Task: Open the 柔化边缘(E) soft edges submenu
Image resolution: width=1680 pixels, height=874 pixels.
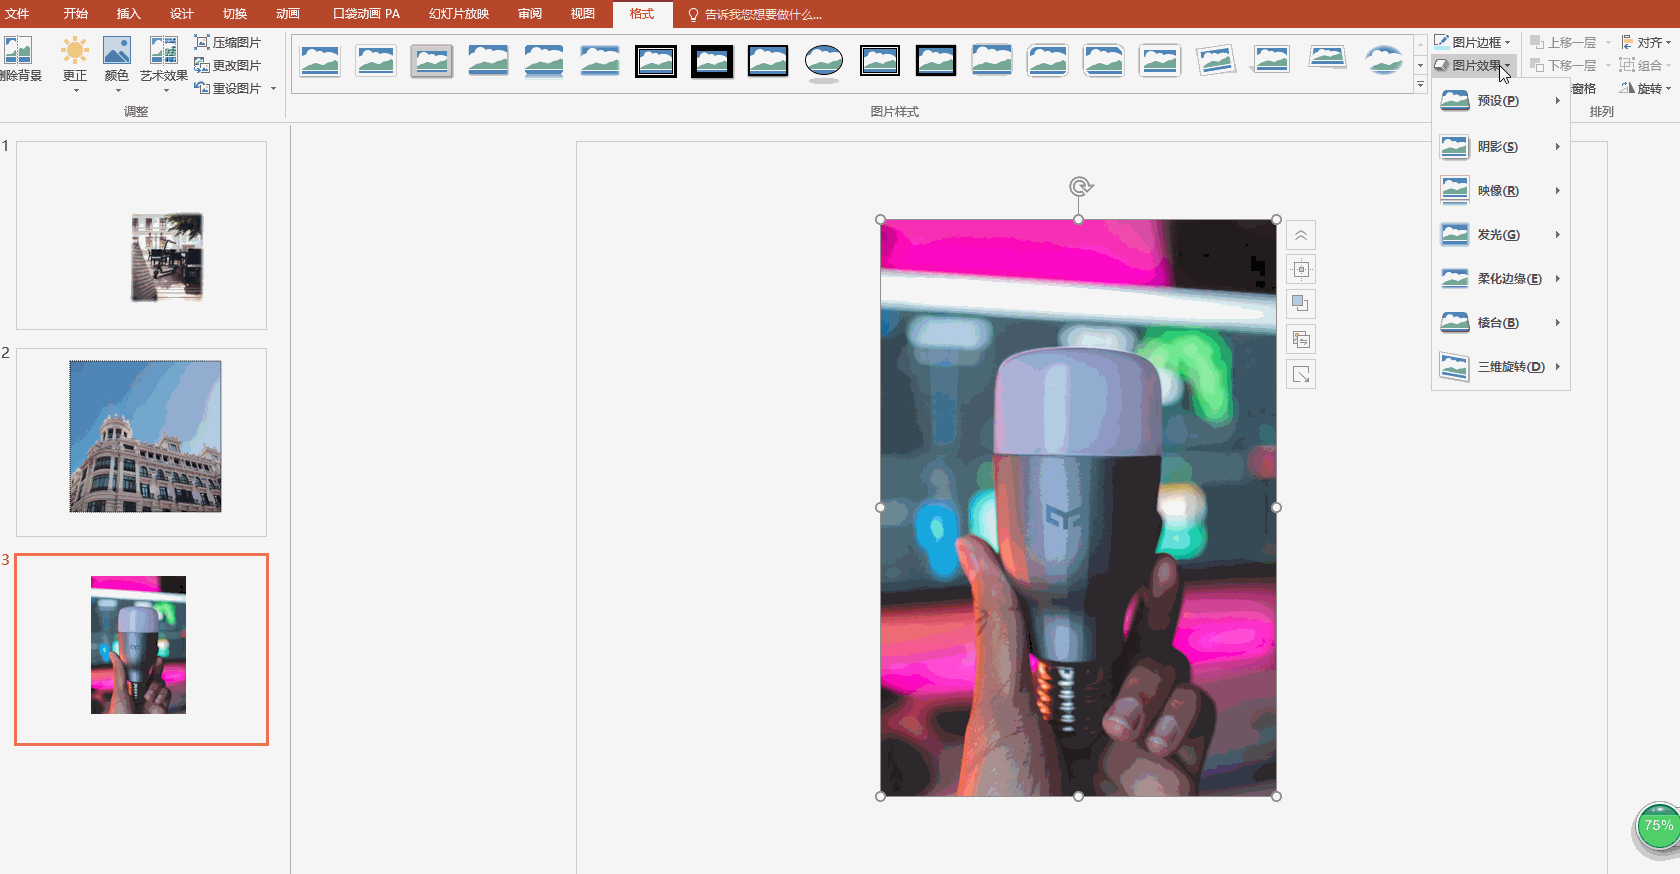Action: click(x=1501, y=278)
